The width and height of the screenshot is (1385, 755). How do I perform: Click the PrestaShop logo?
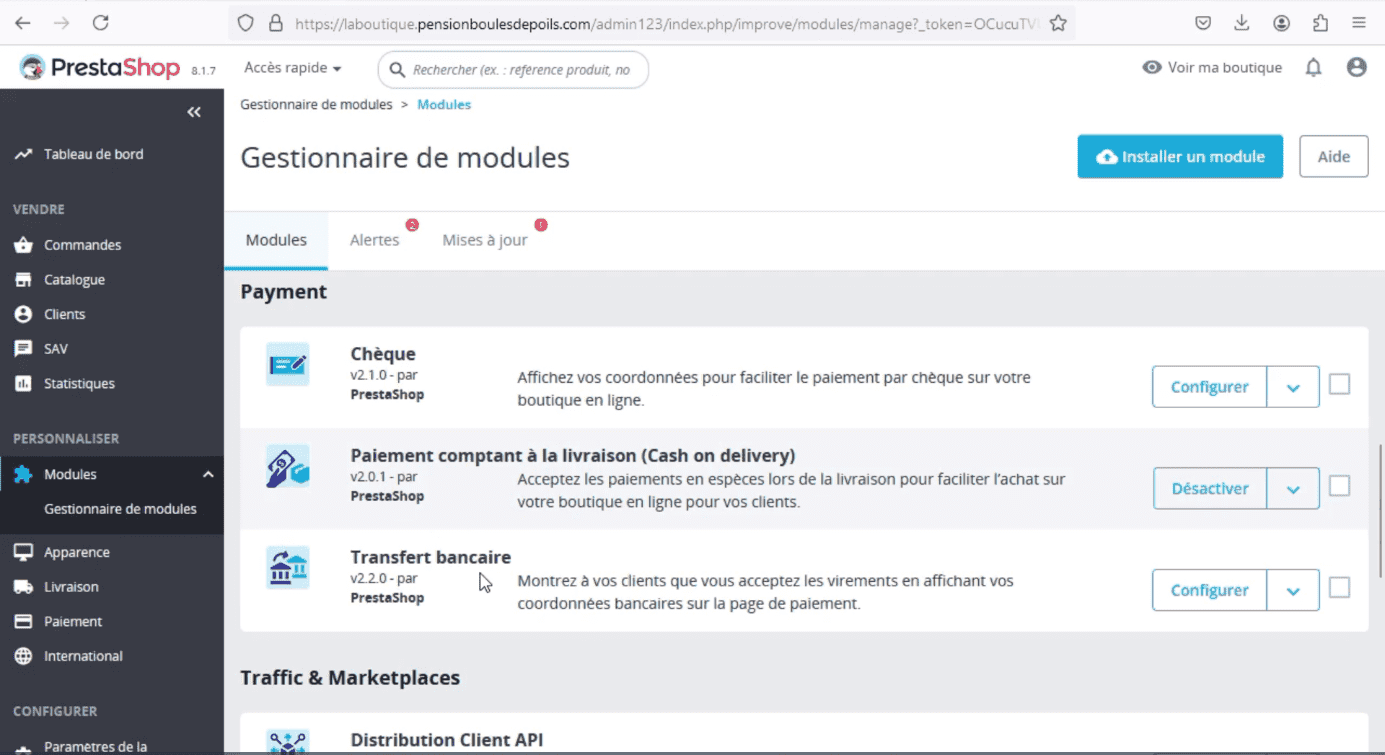[x=99, y=68]
